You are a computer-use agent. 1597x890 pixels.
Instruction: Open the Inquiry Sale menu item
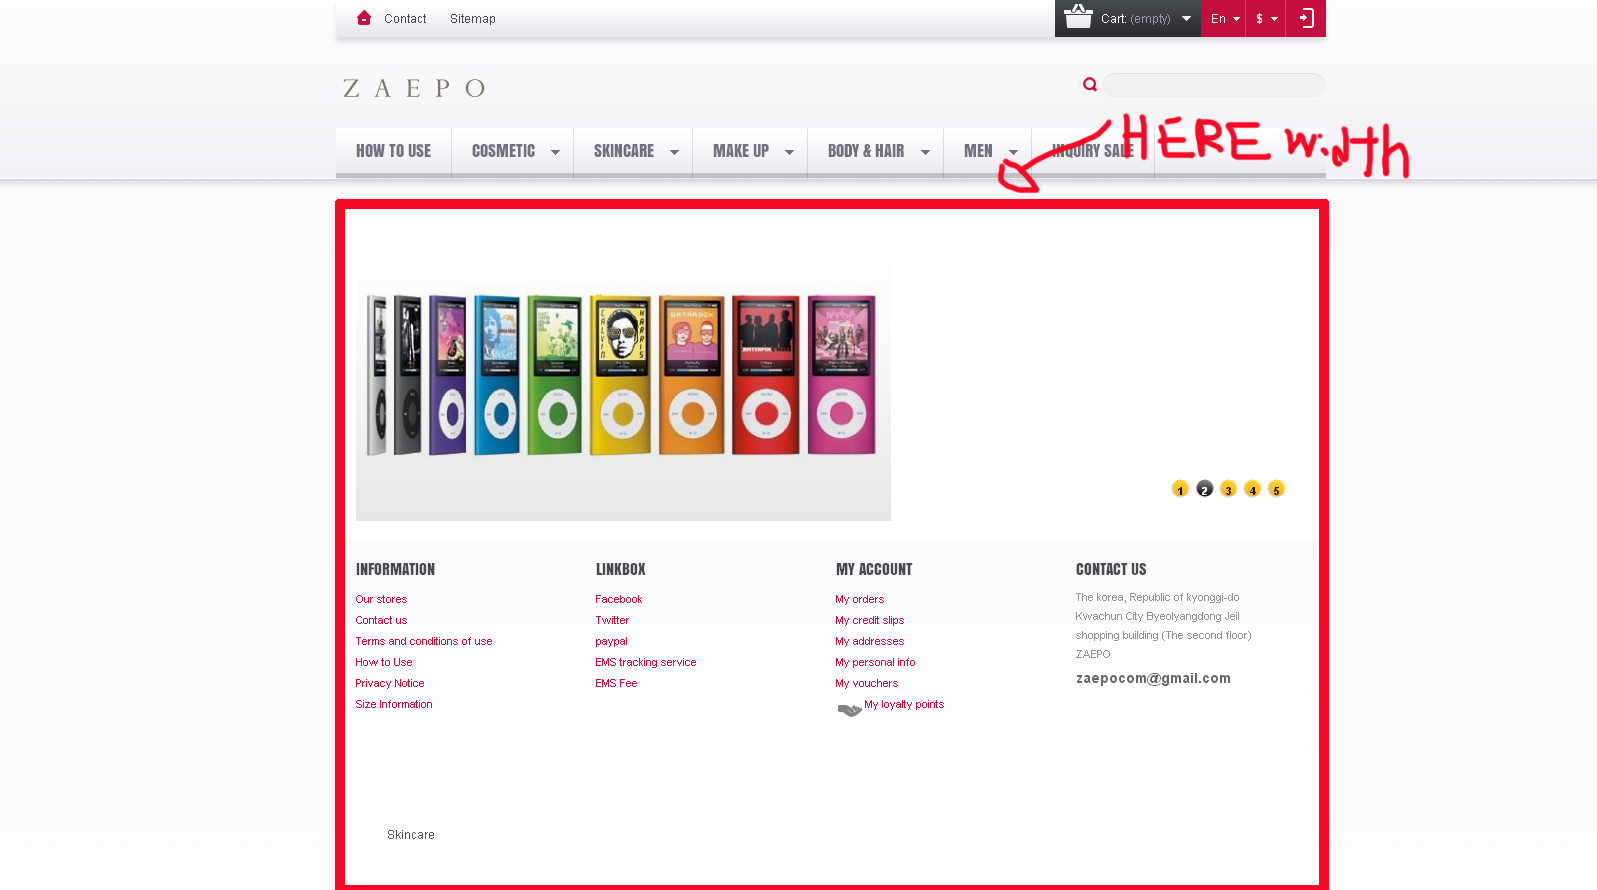click(x=1093, y=151)
